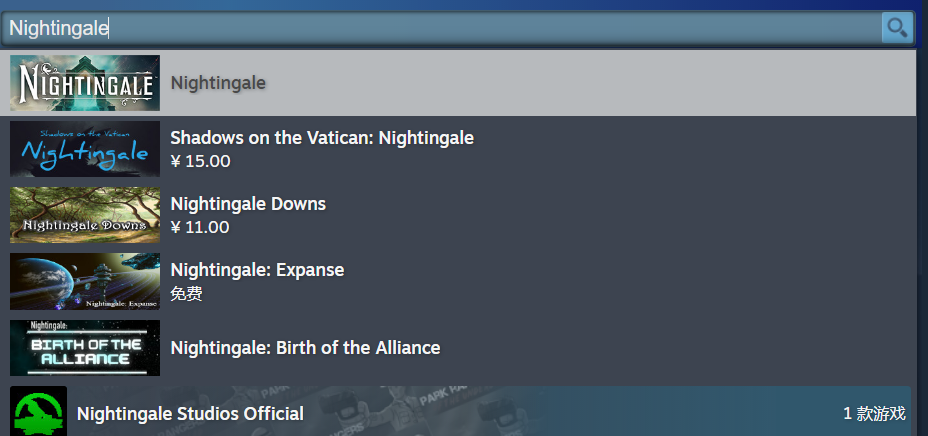928x436 pixels.
Task: Click the ¥ 11.00 price label
Action: tap(200, 227)
